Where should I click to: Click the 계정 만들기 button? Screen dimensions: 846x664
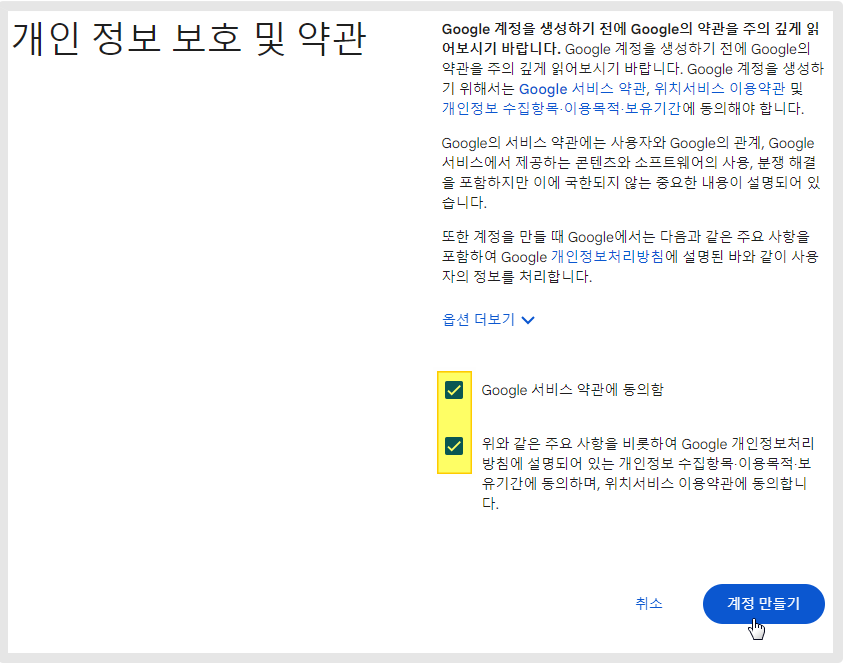coord(763,604)
